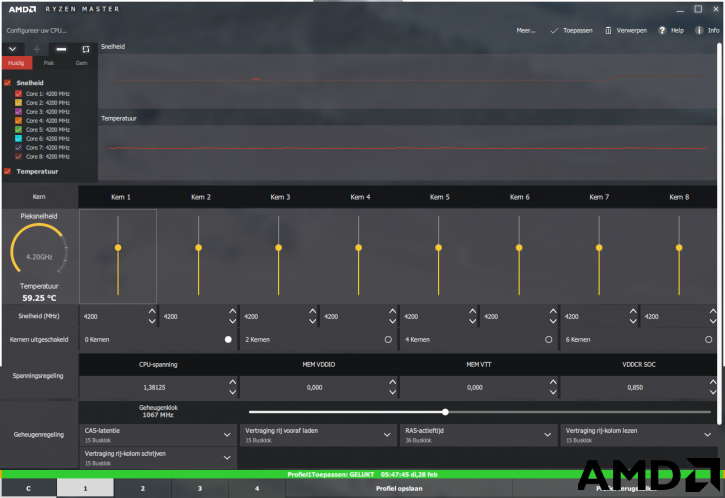Select 6 Kernen disabled radio button
This screenshot has width=725, height=498.
pyautogui.click(x=708, y=339)
